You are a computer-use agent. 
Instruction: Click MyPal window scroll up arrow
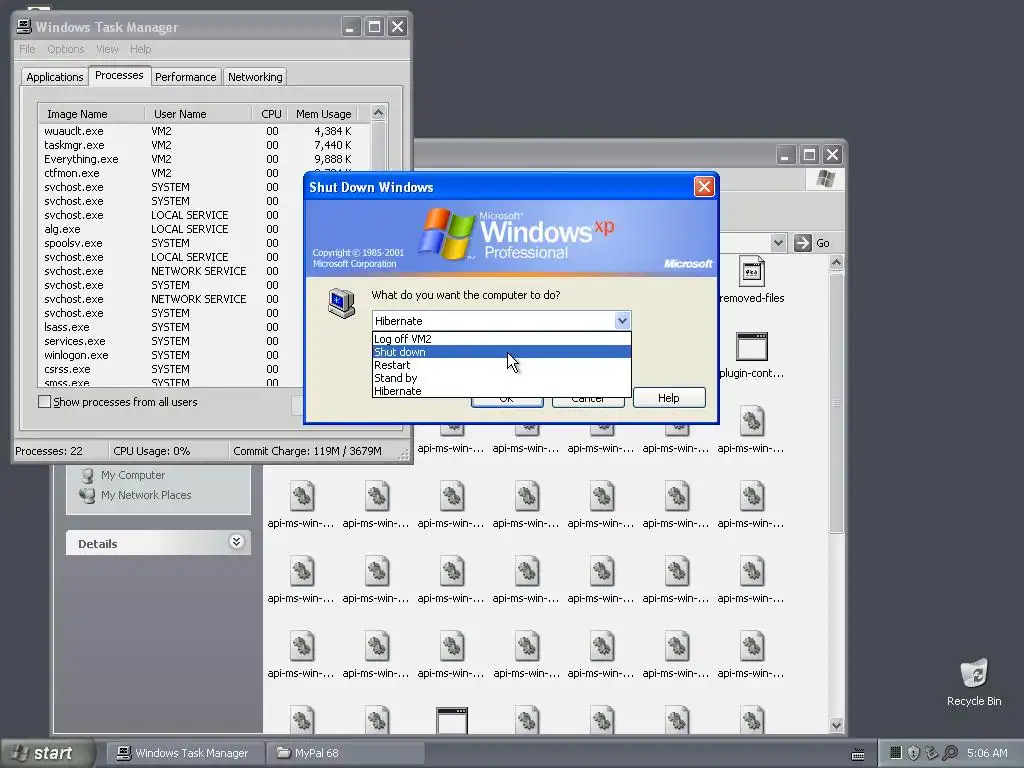click(837, 263)
